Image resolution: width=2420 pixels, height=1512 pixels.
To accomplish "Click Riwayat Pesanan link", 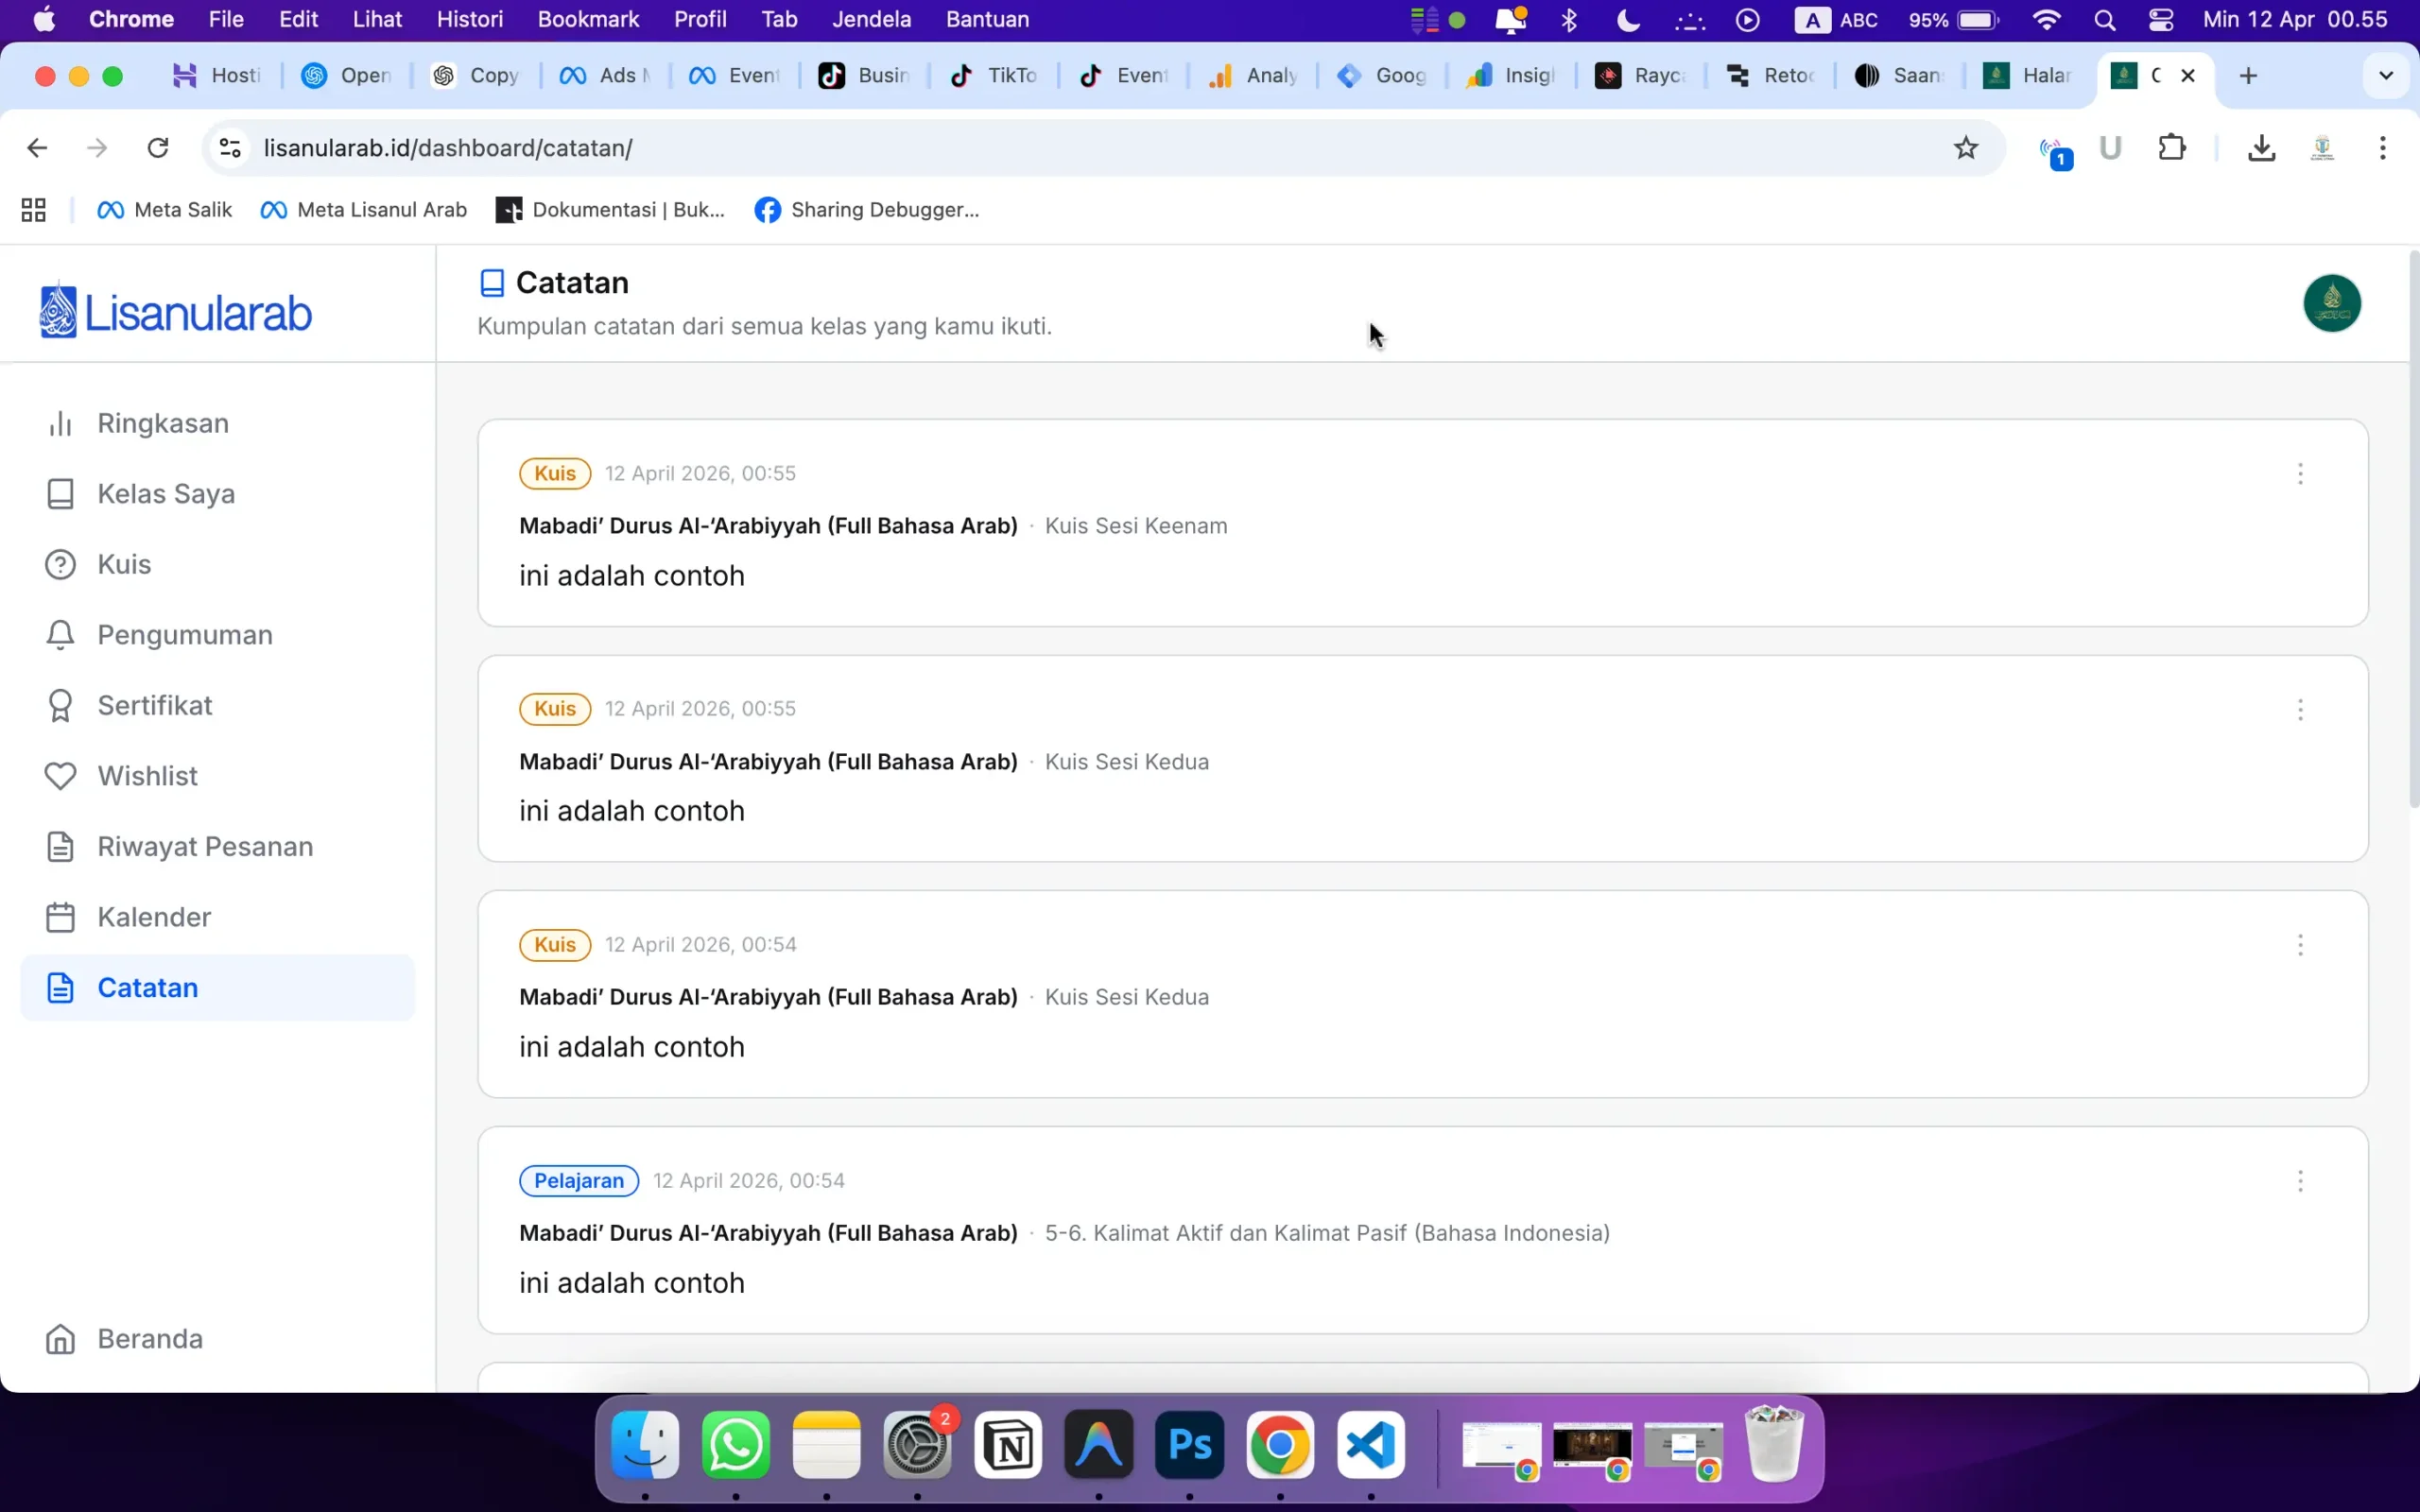I will tap(204, 846).
